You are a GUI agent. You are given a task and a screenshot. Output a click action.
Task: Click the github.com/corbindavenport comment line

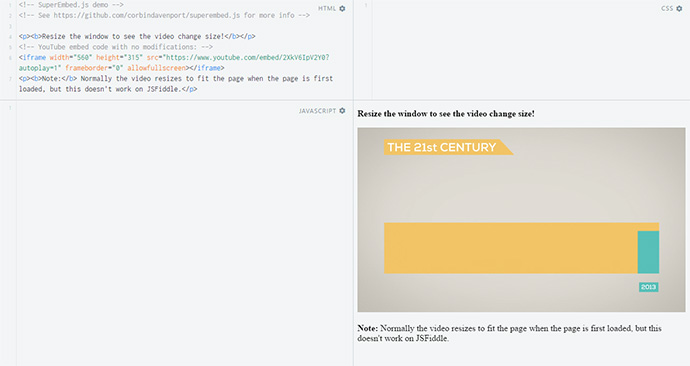164,15
